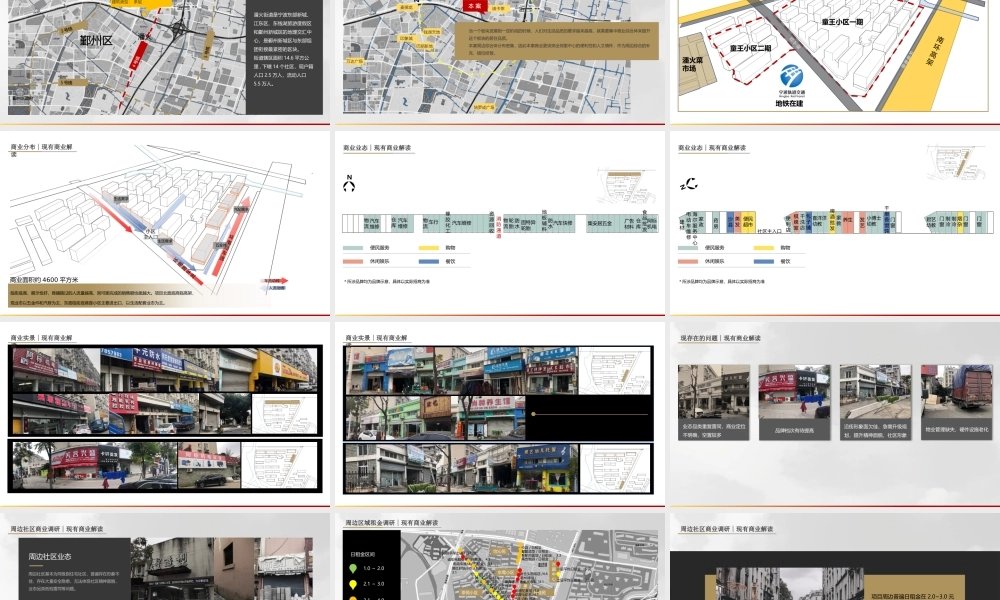The height and width of the screenshot is (600, 1000).
Task: Click north arrow in slide with 社区主入口
Action: pos(687,185)
